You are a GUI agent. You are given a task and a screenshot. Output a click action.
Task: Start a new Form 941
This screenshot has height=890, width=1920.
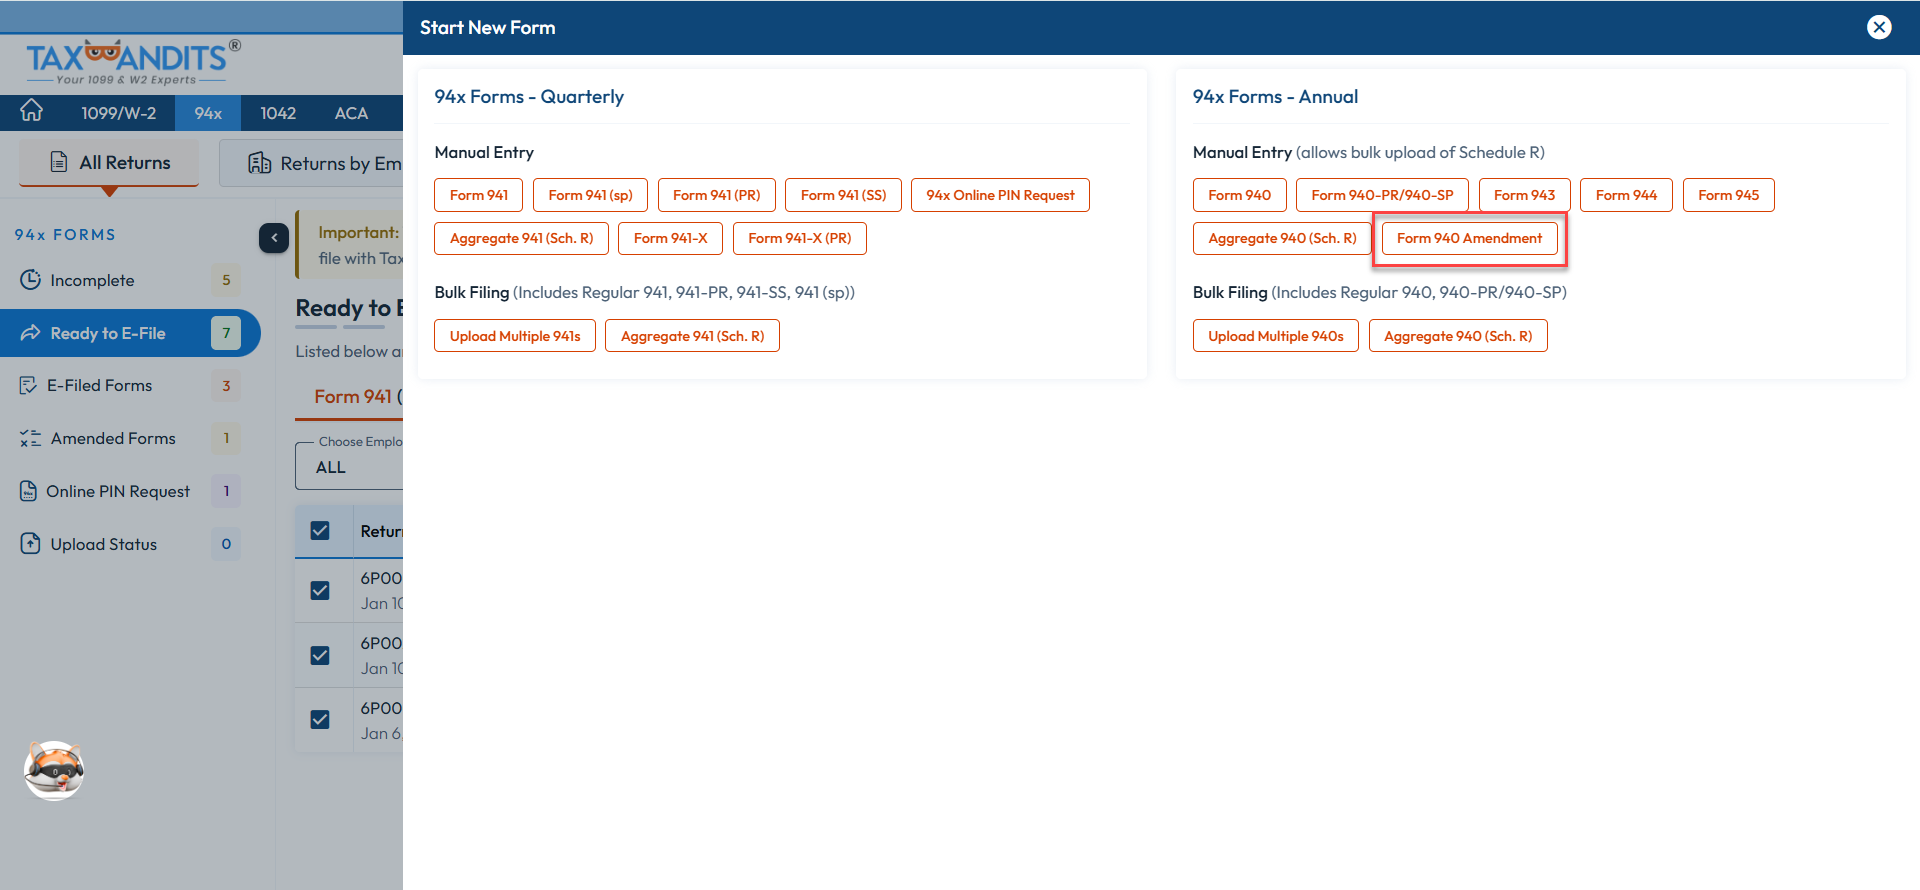pos(479,195)
